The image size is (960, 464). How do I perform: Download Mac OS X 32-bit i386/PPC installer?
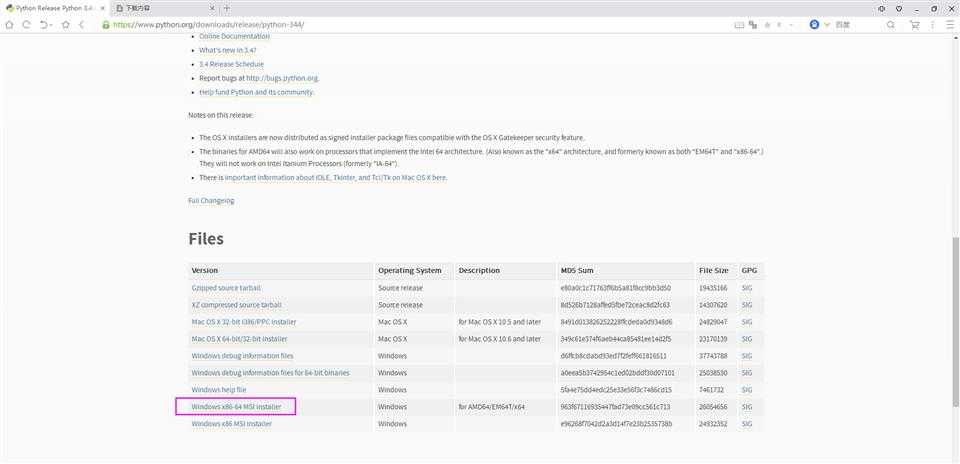(x=244, y=322)
